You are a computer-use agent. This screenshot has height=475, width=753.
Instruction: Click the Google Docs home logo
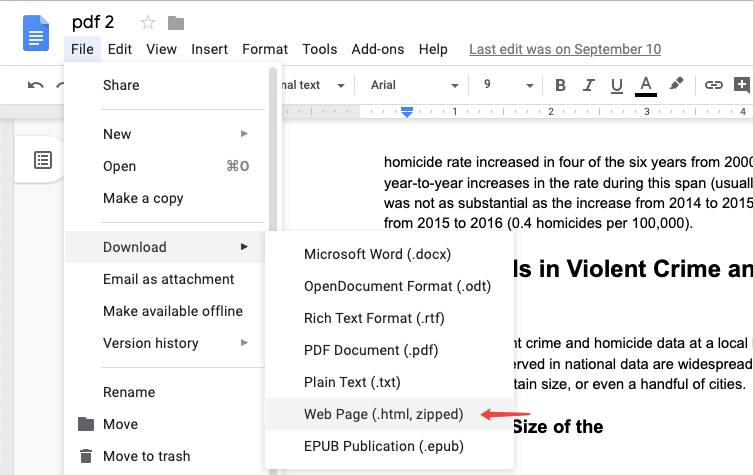pos(36,35)
